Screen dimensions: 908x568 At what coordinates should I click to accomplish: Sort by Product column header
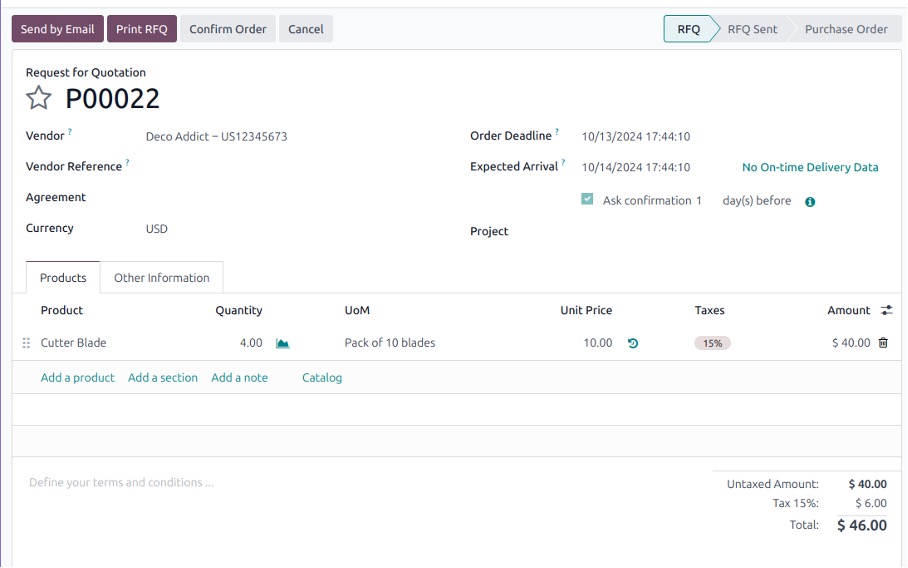pos(61,310)
